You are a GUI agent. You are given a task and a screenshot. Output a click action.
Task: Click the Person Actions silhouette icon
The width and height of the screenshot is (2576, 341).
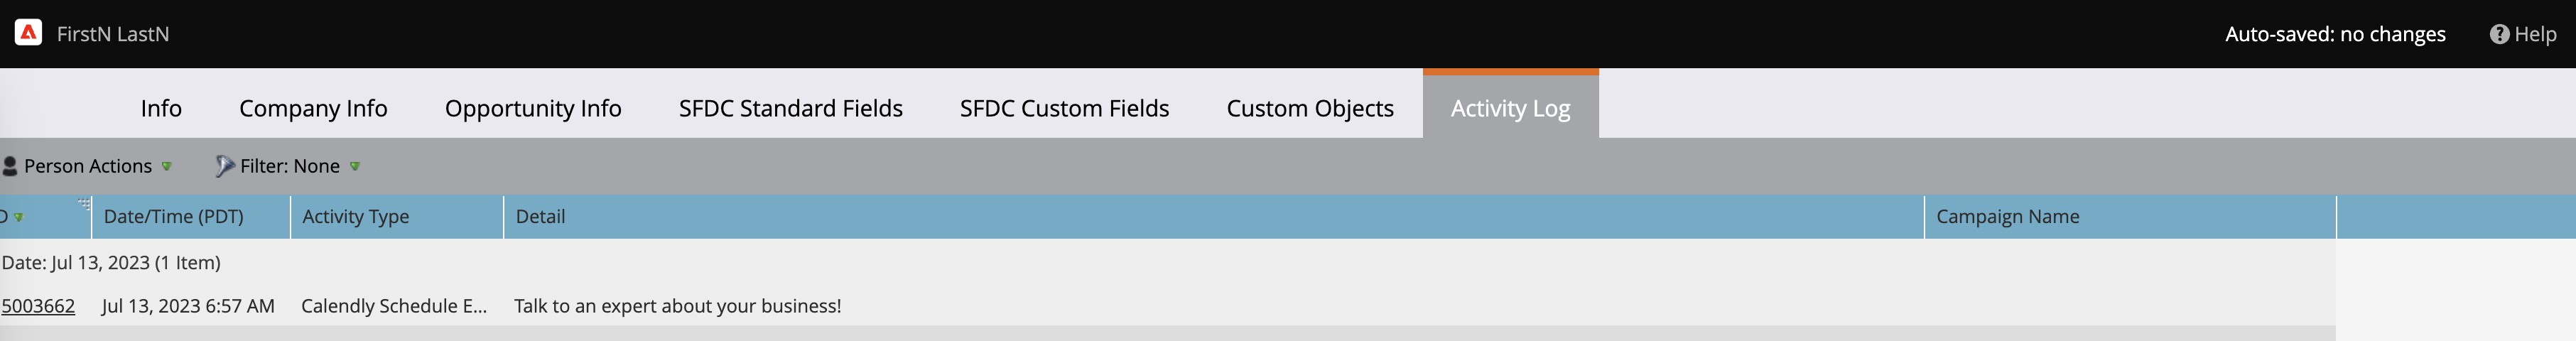point(10,166)
